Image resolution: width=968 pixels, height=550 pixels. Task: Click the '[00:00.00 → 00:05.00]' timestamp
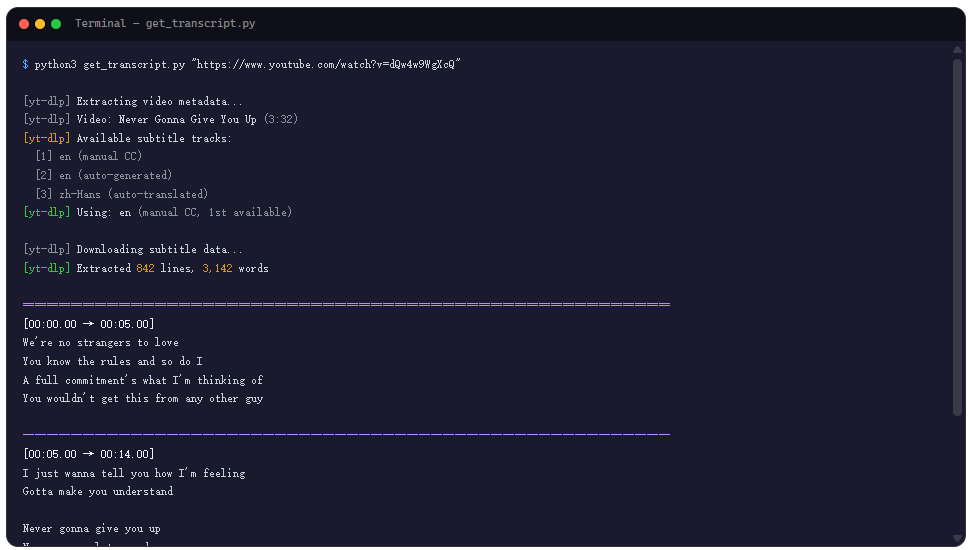88,324
